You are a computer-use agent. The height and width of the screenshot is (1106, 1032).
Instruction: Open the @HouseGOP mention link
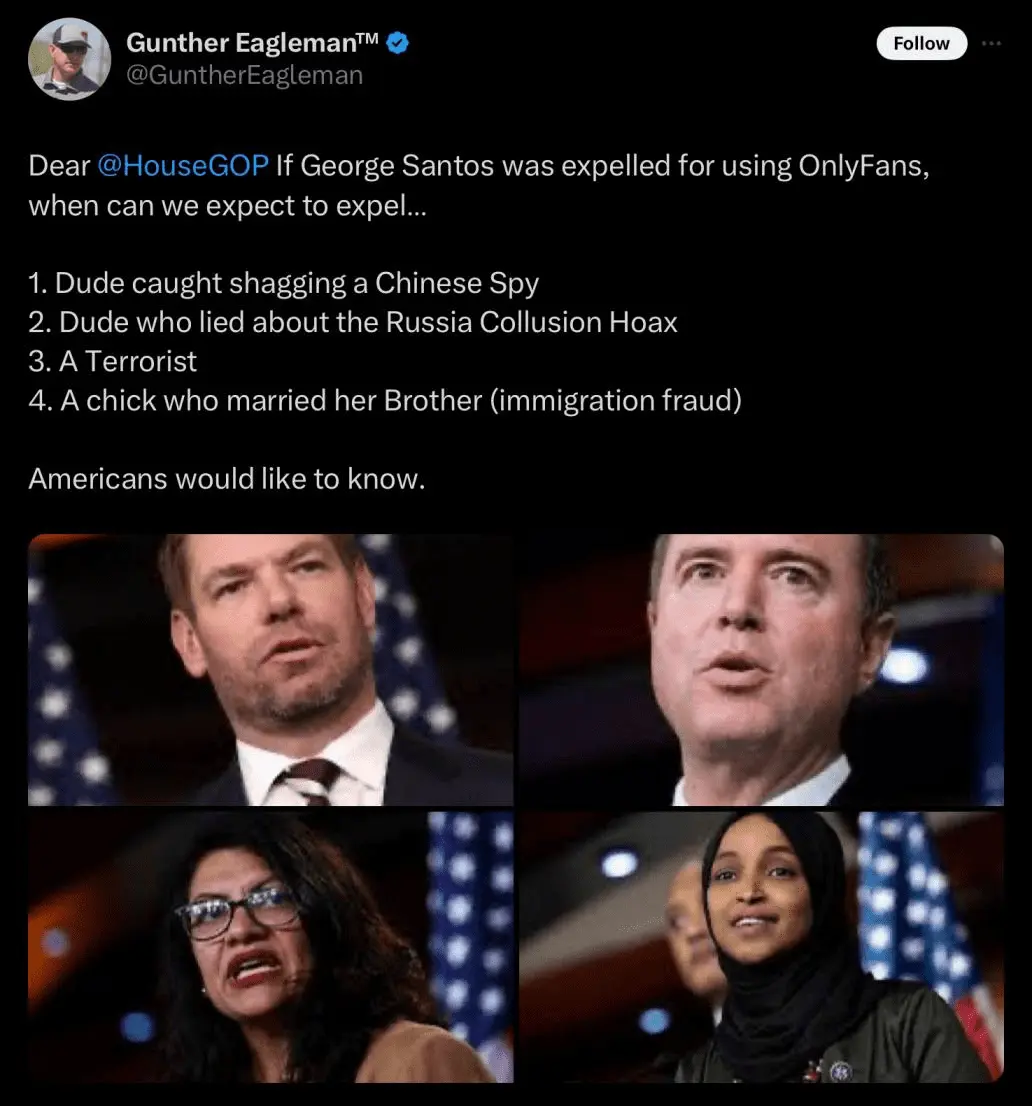pos(183,166)
